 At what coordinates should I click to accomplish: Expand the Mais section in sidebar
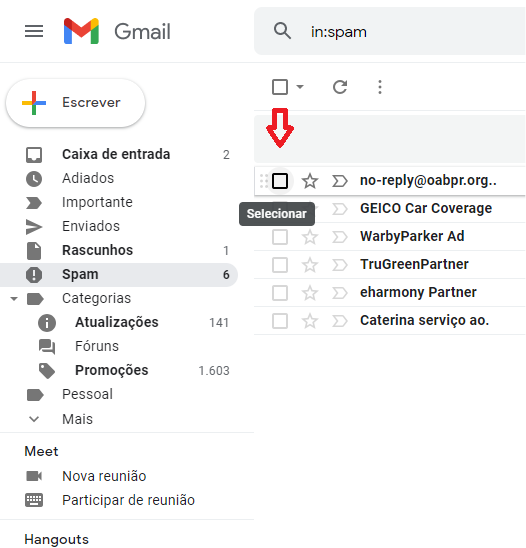point(77,419)
